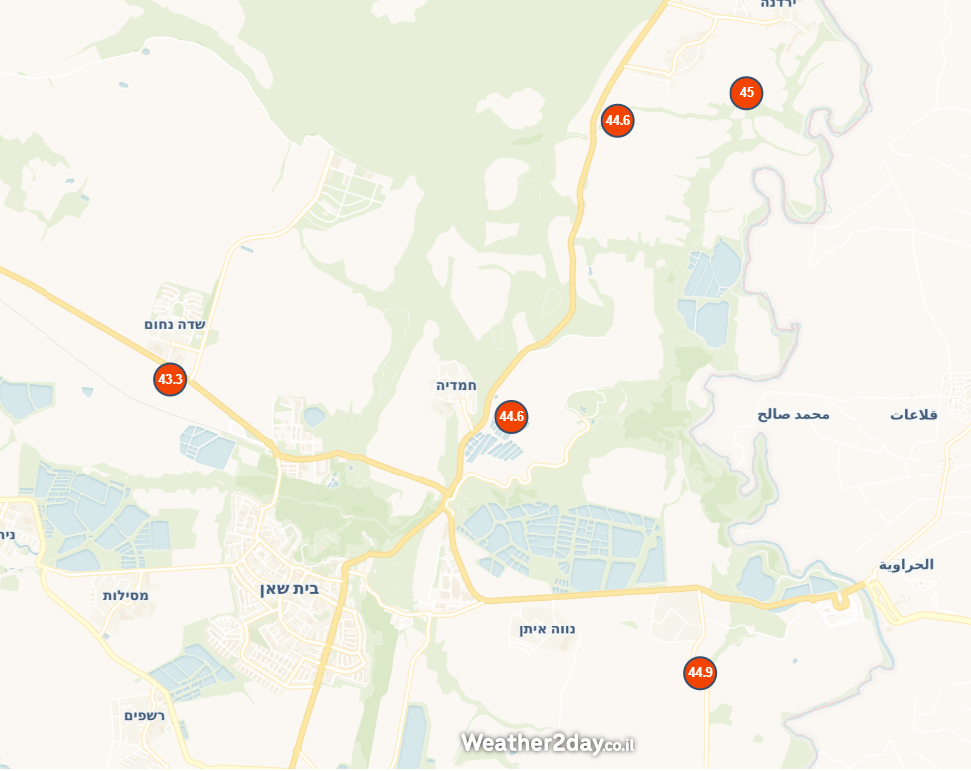Image resolution: width=971 pixels, height=771 pixels.
Task: Select the main road junction south of חמדיה
Action: tap(447, 495)
